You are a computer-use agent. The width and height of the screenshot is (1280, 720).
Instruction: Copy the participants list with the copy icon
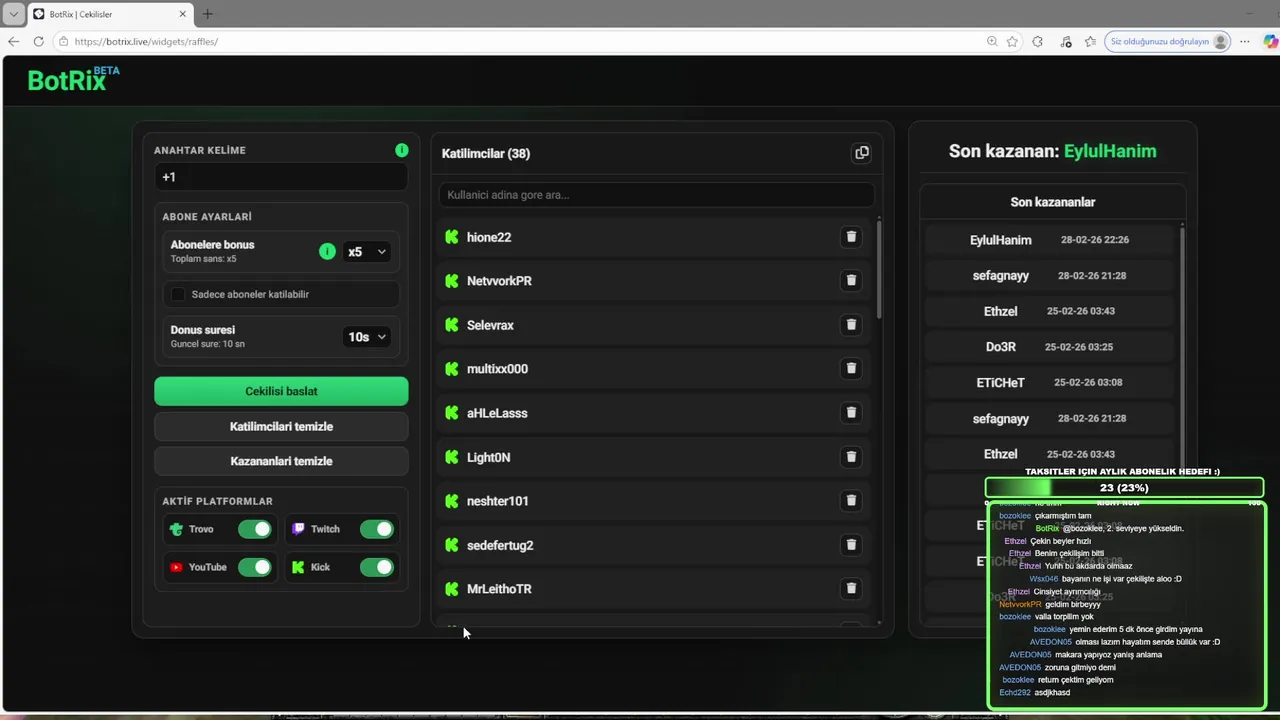point(862,153)
